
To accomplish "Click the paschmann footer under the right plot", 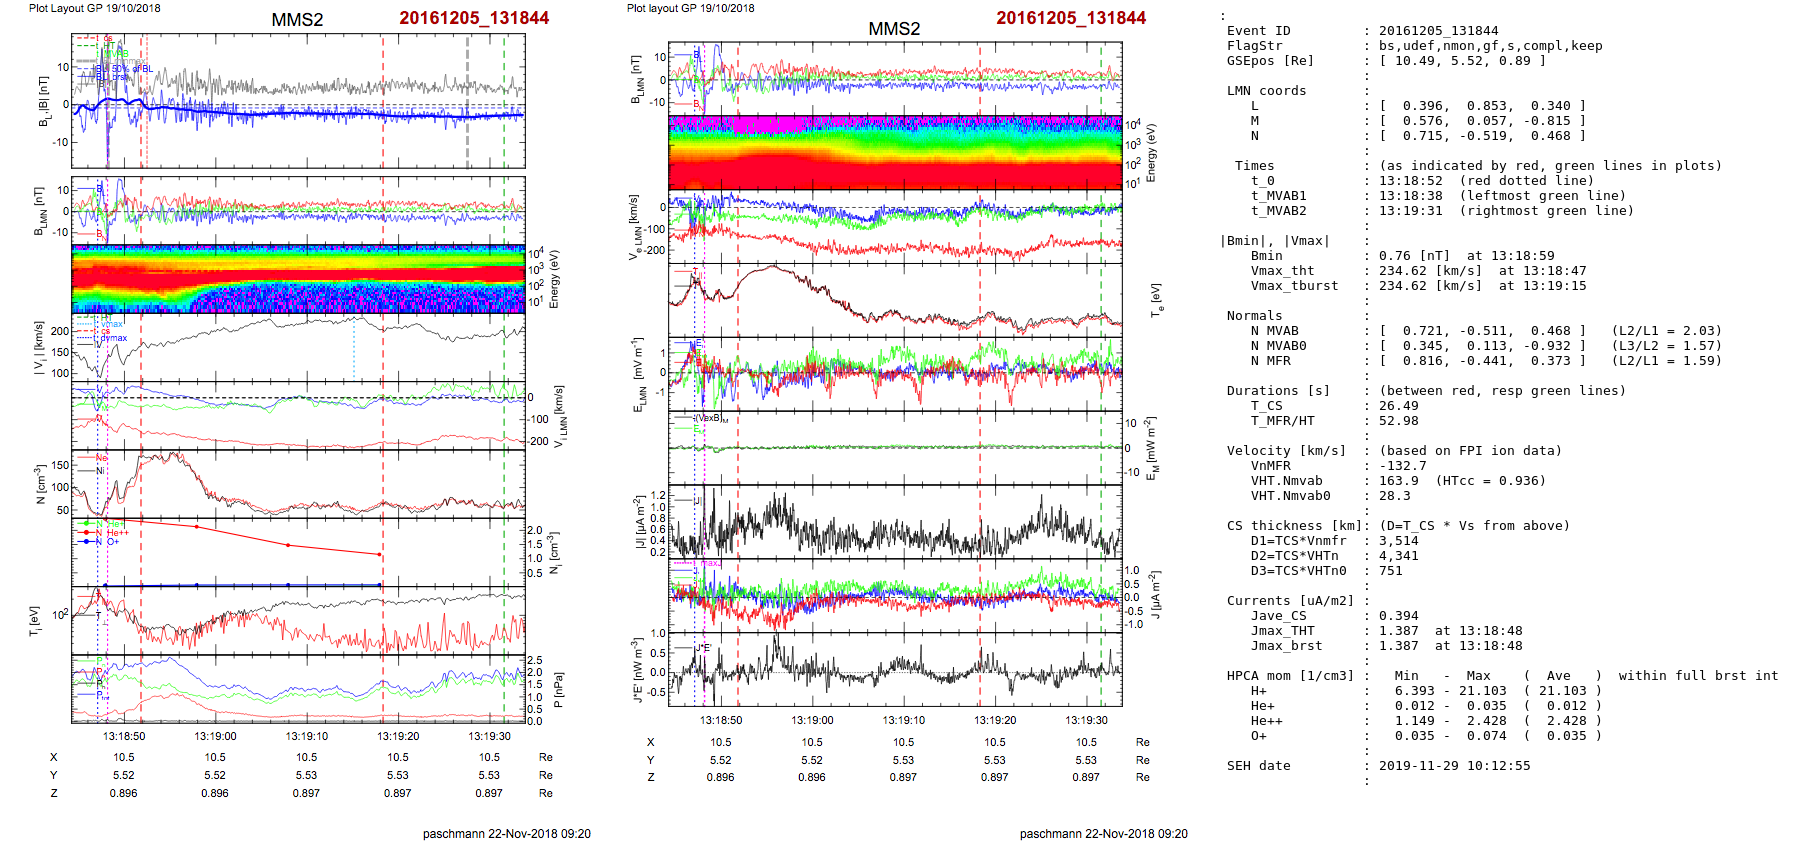I will [x=1103, y=833].
